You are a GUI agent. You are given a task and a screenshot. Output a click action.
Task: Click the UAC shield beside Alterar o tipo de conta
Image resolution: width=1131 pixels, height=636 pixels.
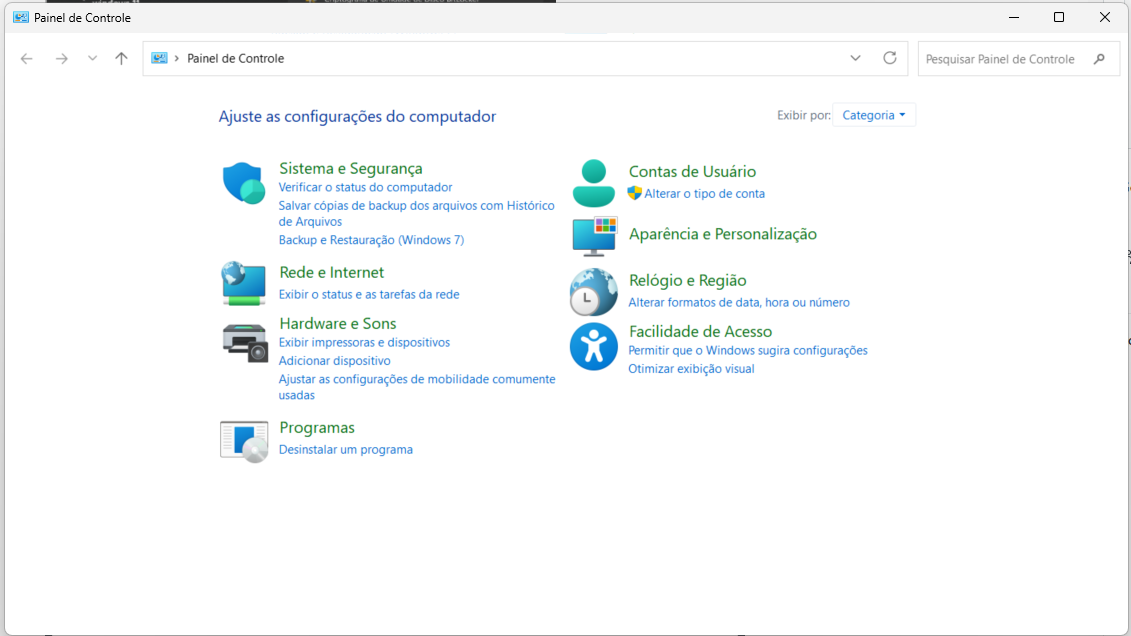(635, 193)
